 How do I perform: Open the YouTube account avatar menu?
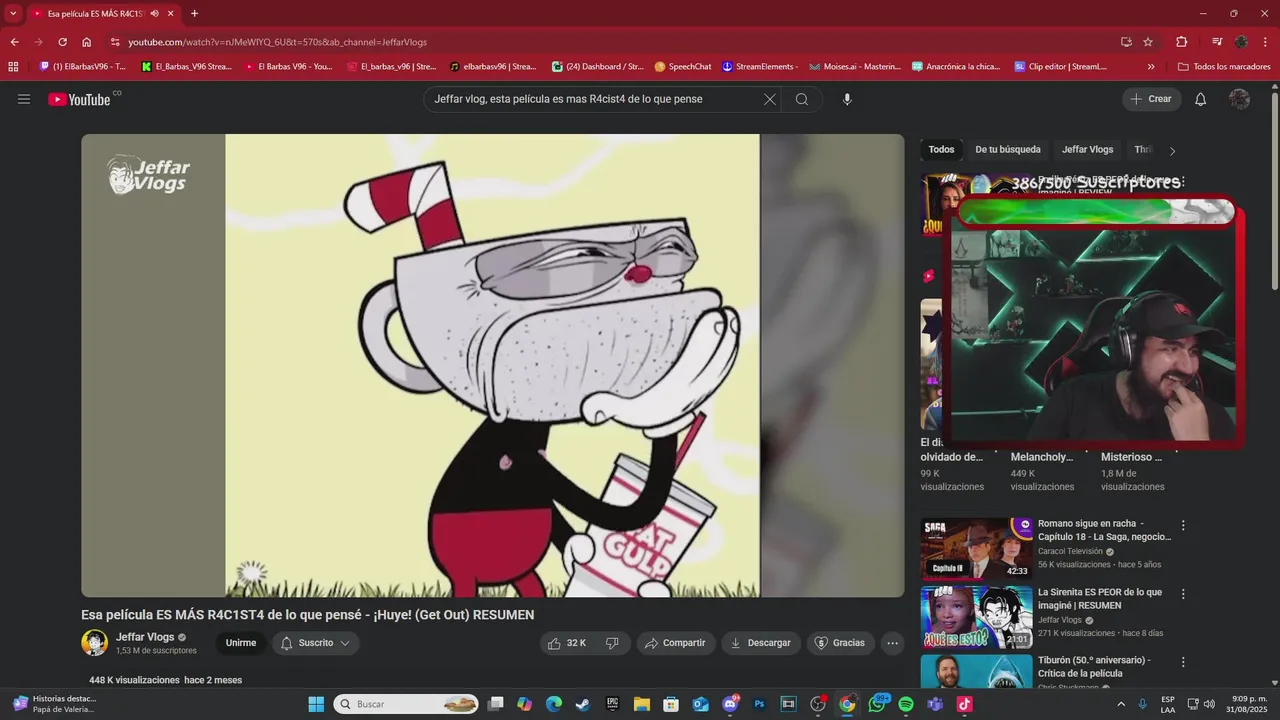coord(1239,99)
